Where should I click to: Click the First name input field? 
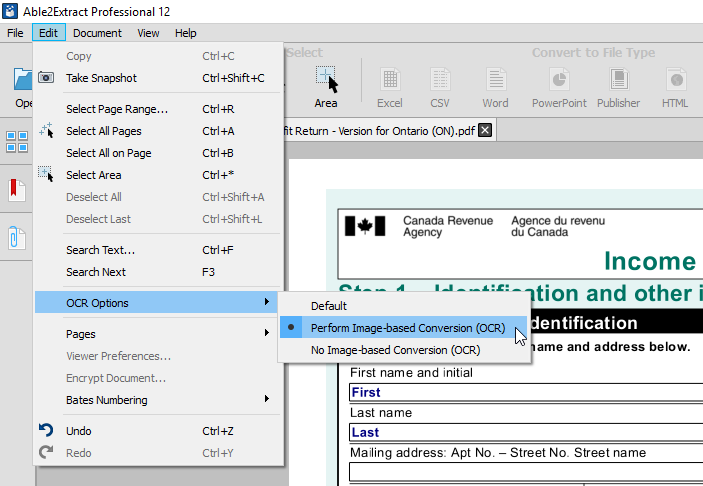pos(526,392)
